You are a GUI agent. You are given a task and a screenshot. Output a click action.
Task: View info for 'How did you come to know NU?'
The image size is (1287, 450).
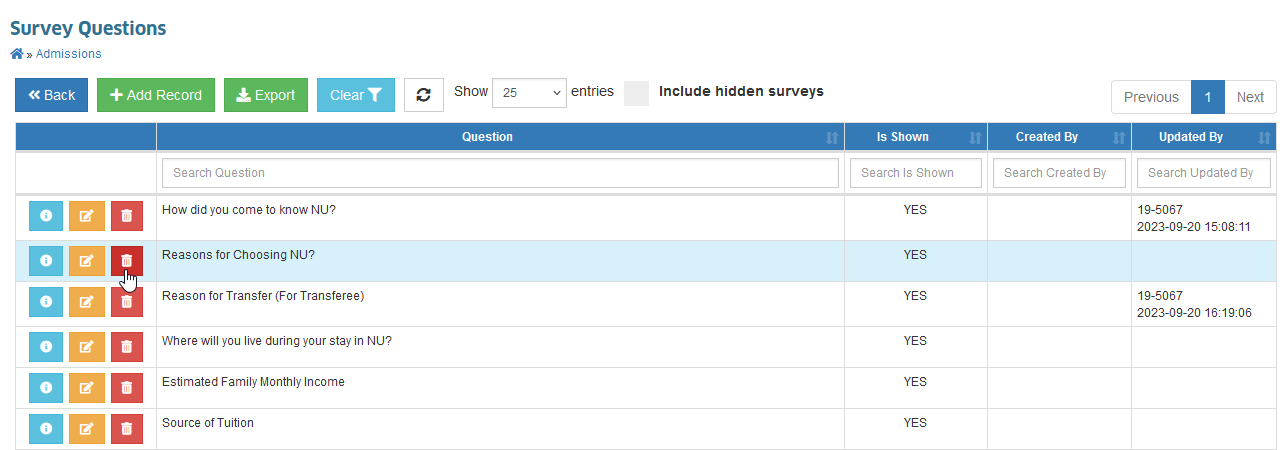tap(46, 216)
